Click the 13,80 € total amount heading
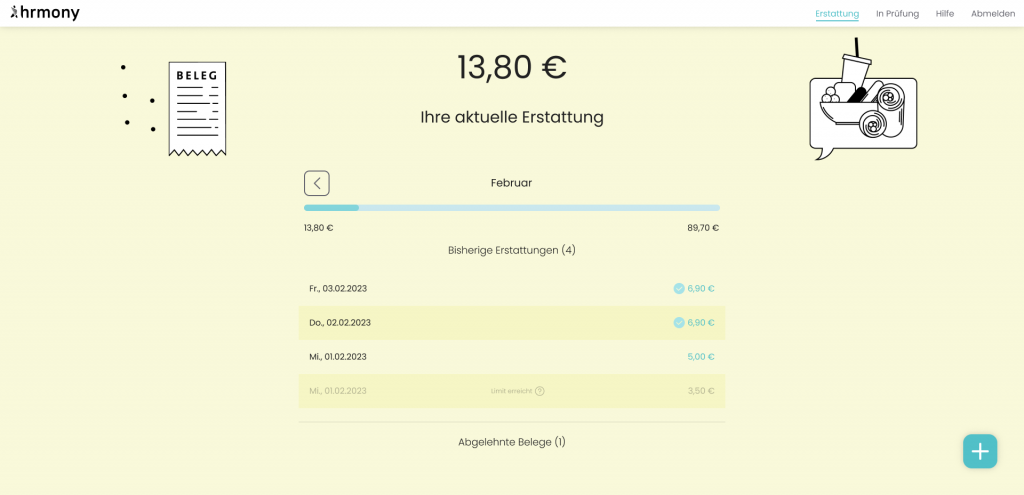The height and width of the screenshot is (495, 1024). (511, 67)
